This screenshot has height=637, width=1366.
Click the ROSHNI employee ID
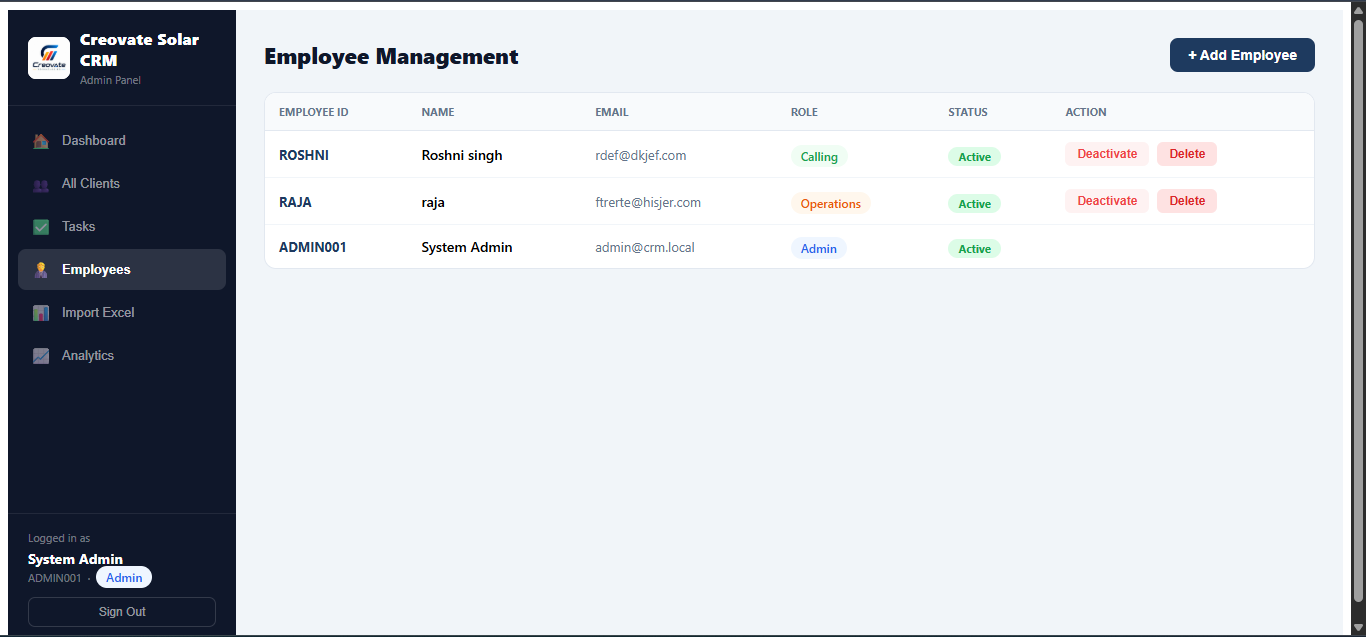coord(304,155)
